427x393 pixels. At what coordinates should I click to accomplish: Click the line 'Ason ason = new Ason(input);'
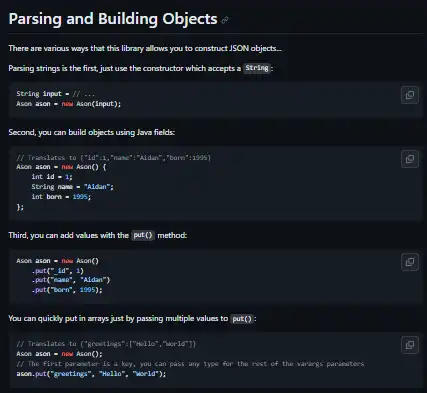[x=69, y=104]
